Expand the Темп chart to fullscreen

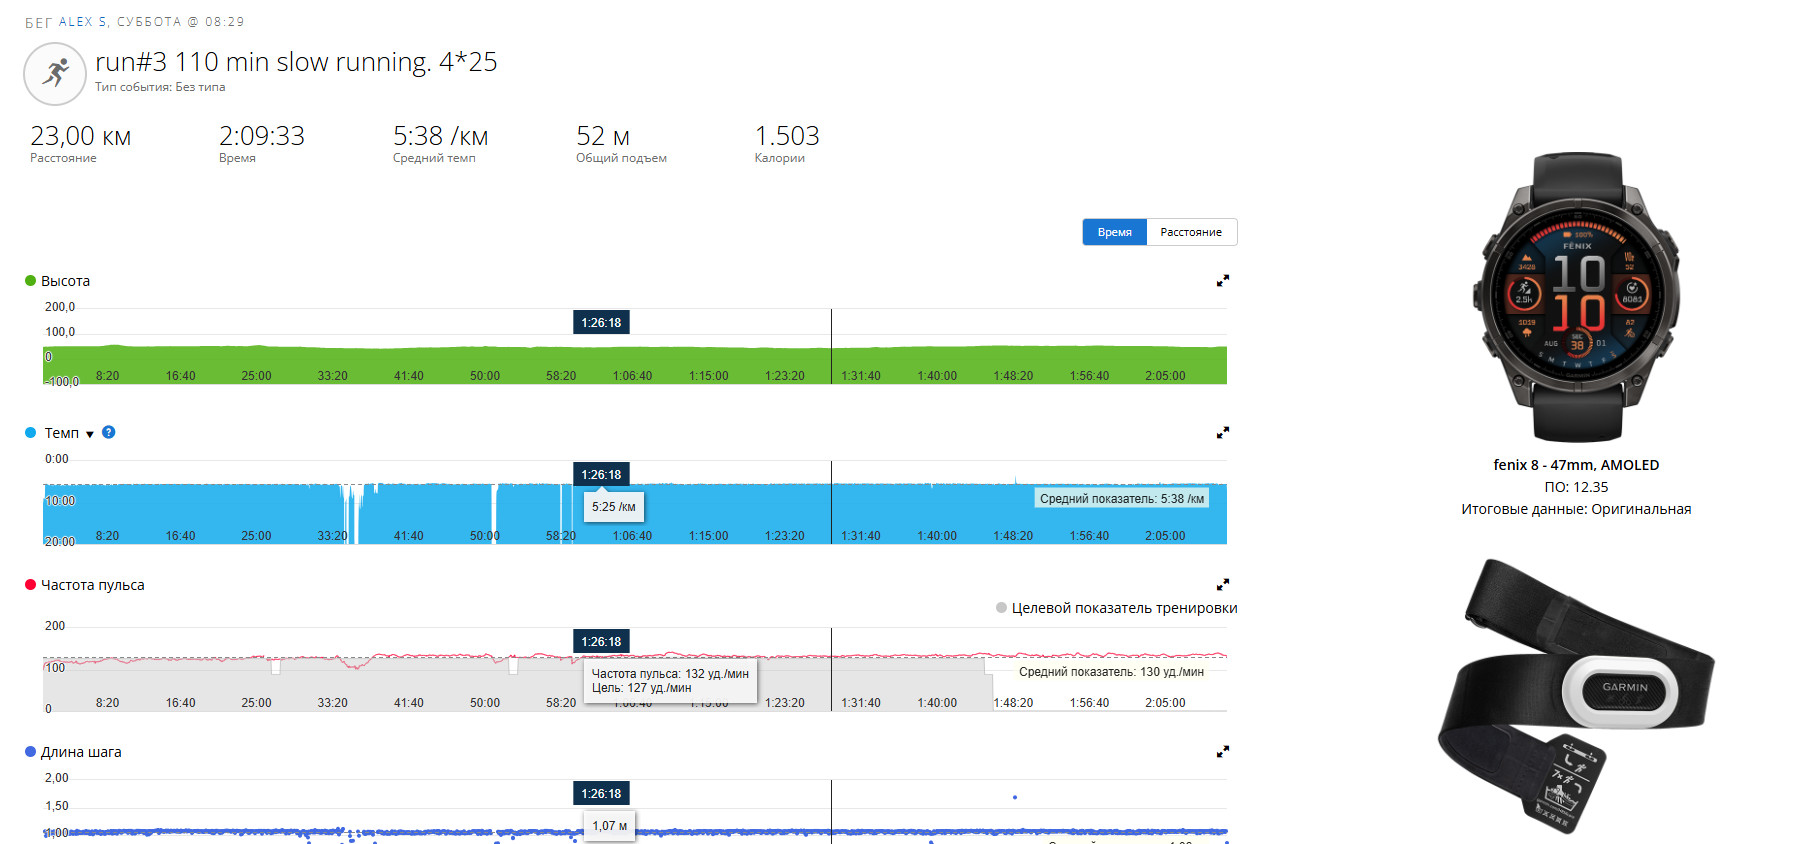[x=1222, y=433]
